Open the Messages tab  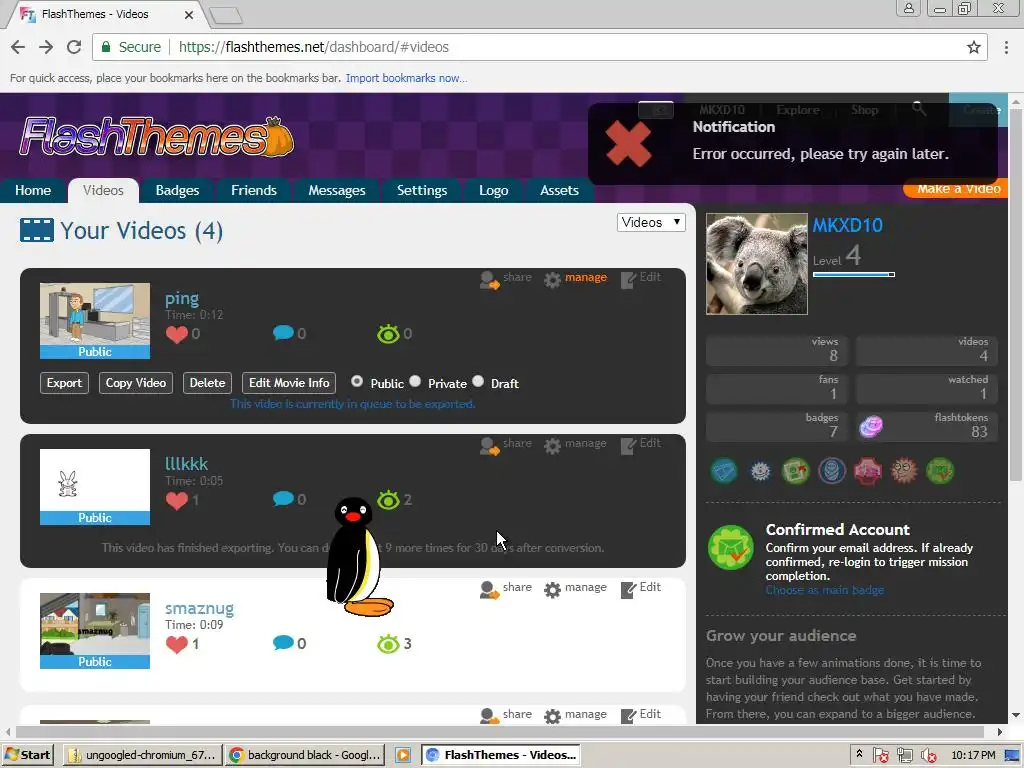point(336,190)
